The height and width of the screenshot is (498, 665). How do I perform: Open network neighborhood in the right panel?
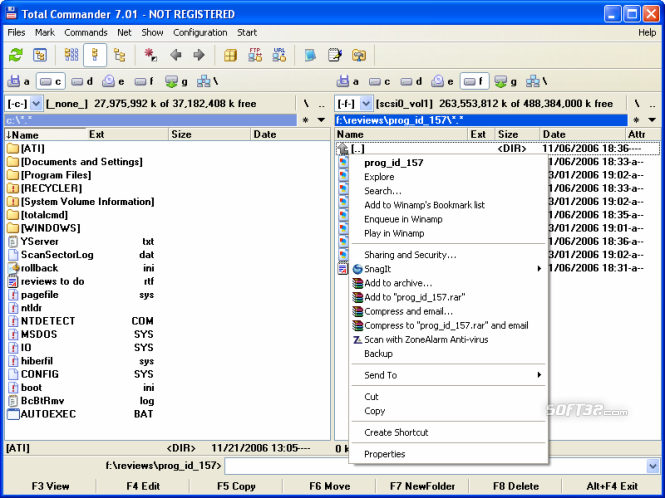click(537, 81)
